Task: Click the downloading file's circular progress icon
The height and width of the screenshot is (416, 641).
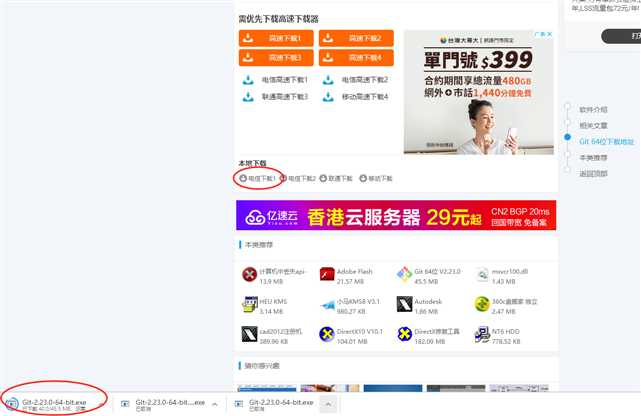Action: tap(12, 404)
